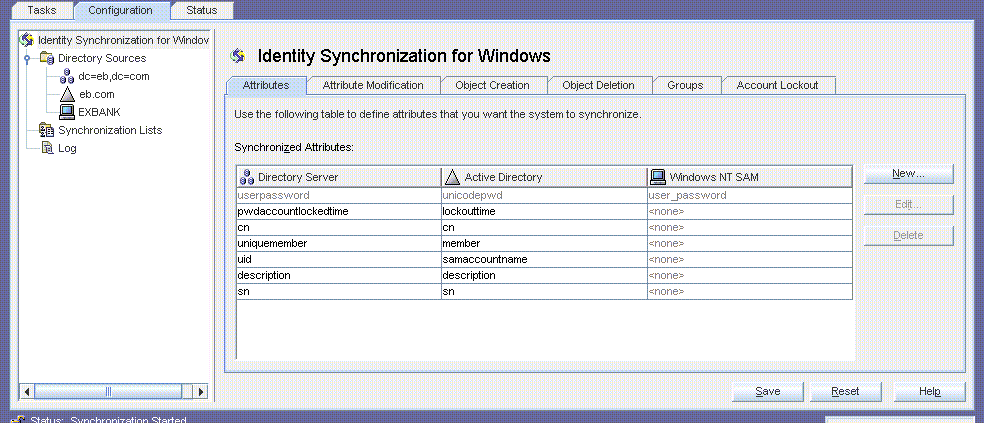Viewport: 984px width, 423px height.
Task: Click the Directory Server column header icon
Action: point(247,177)
